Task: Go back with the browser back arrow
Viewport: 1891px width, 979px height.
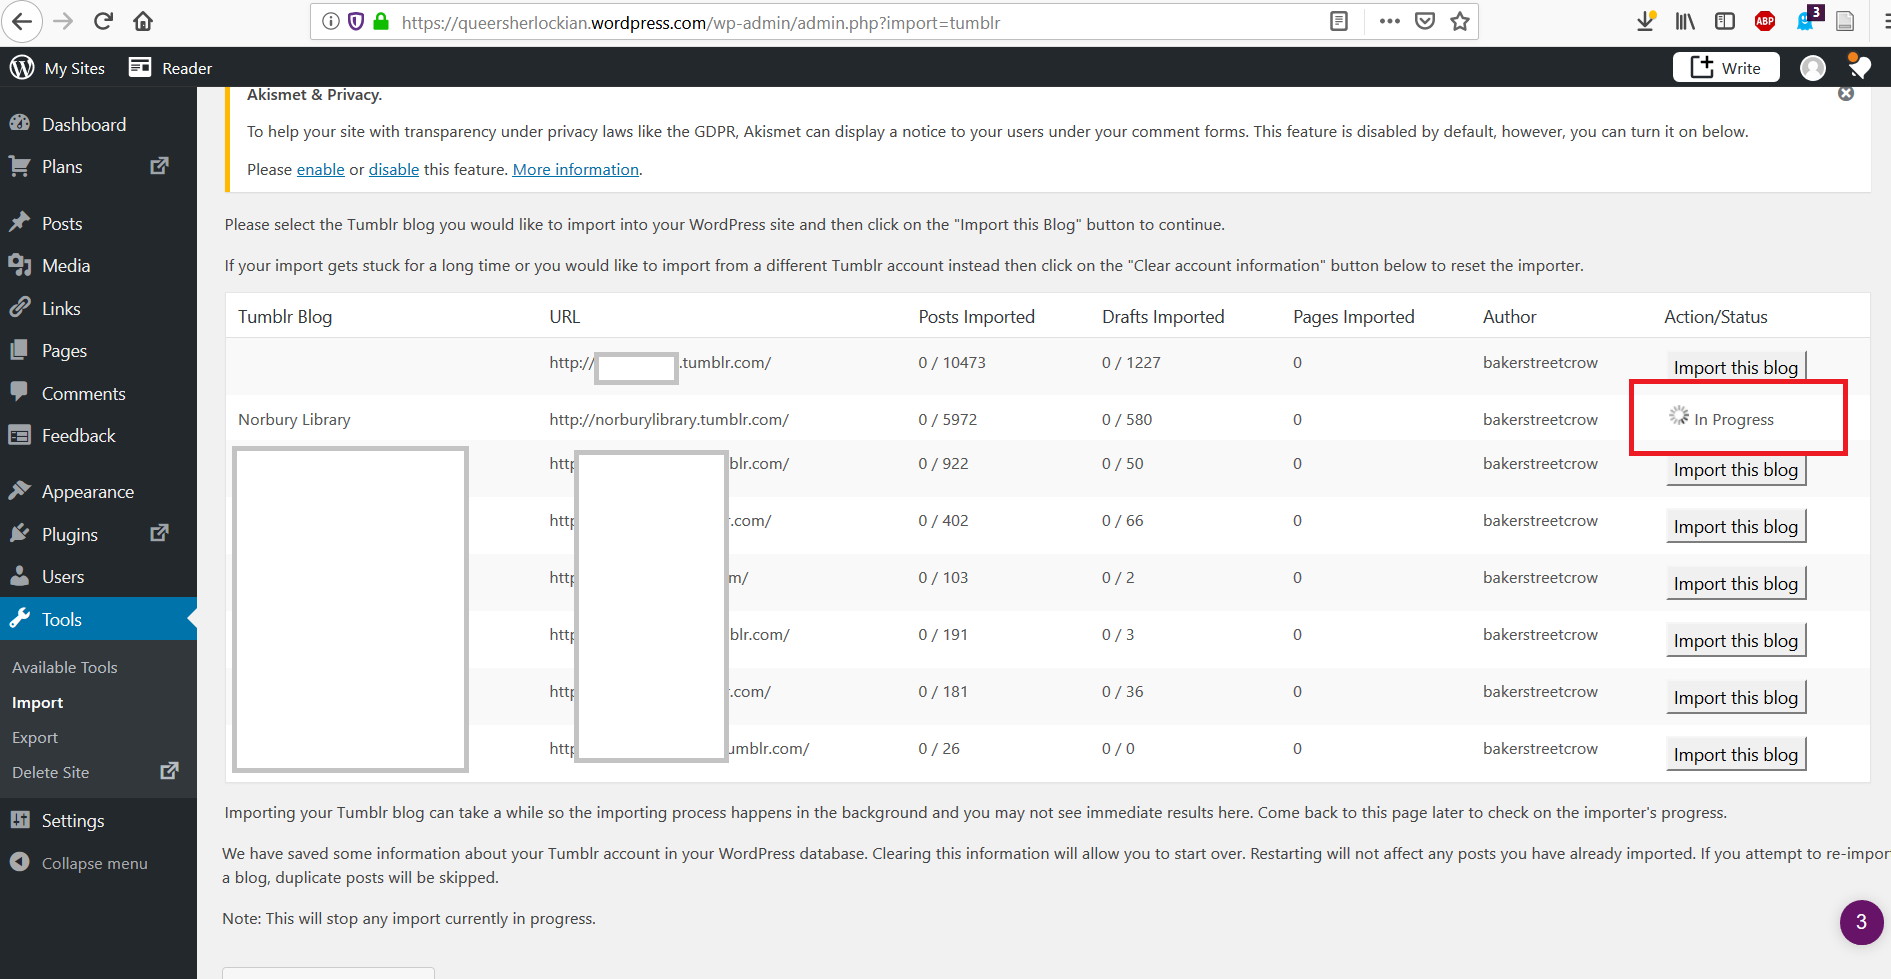Action: click(22, 21)
